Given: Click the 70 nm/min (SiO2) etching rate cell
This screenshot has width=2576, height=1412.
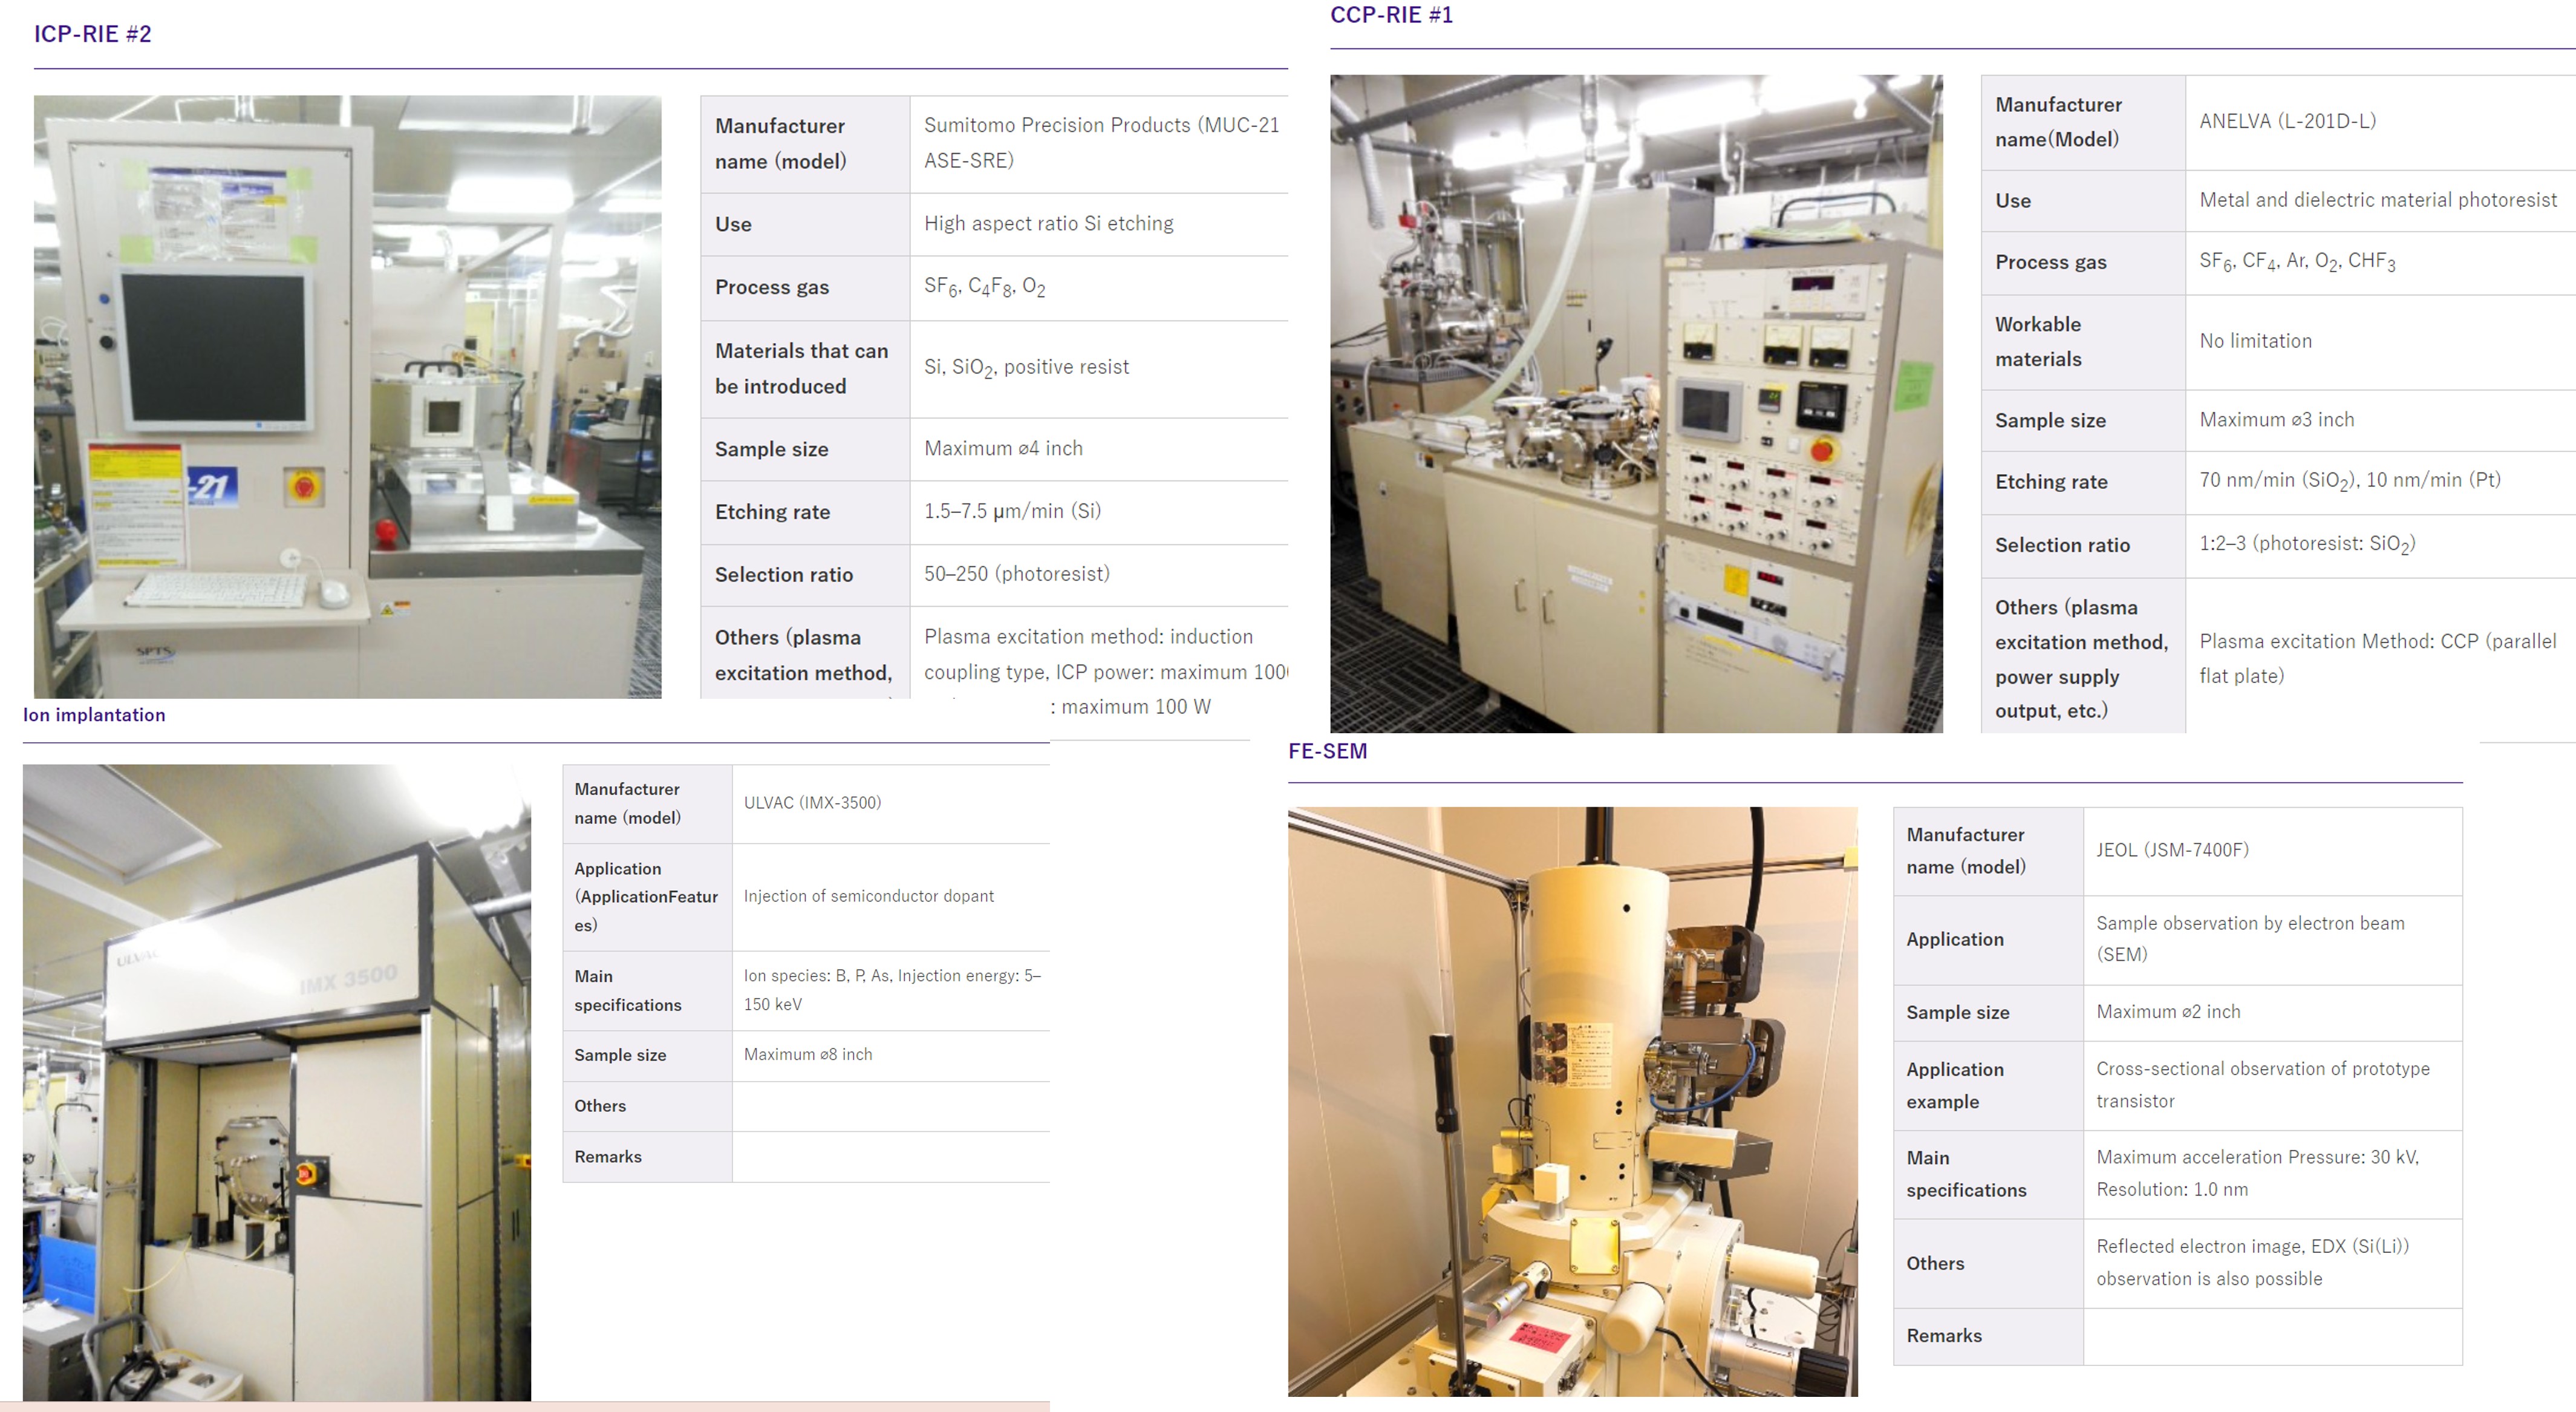Looking at the screenshot, I should click(2380, 482).
